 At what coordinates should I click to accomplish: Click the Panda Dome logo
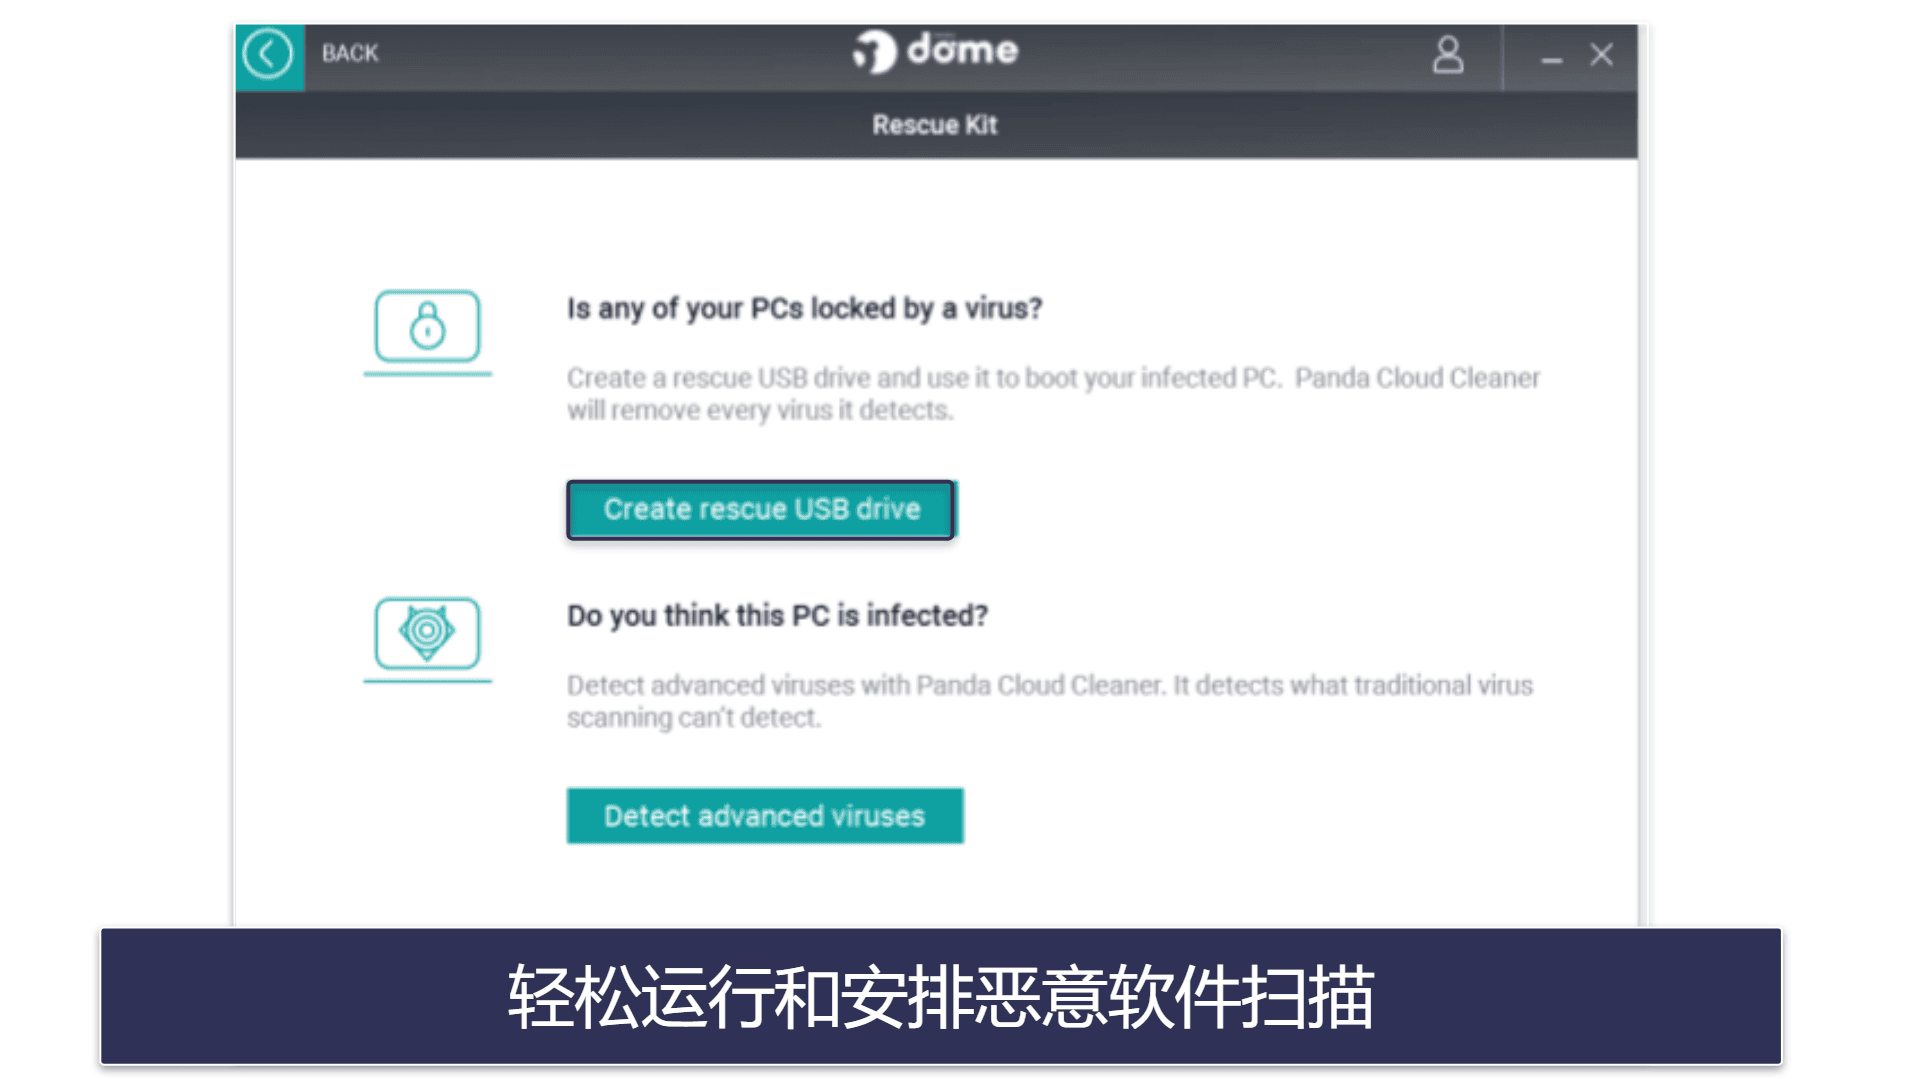[x=935, y=51]
